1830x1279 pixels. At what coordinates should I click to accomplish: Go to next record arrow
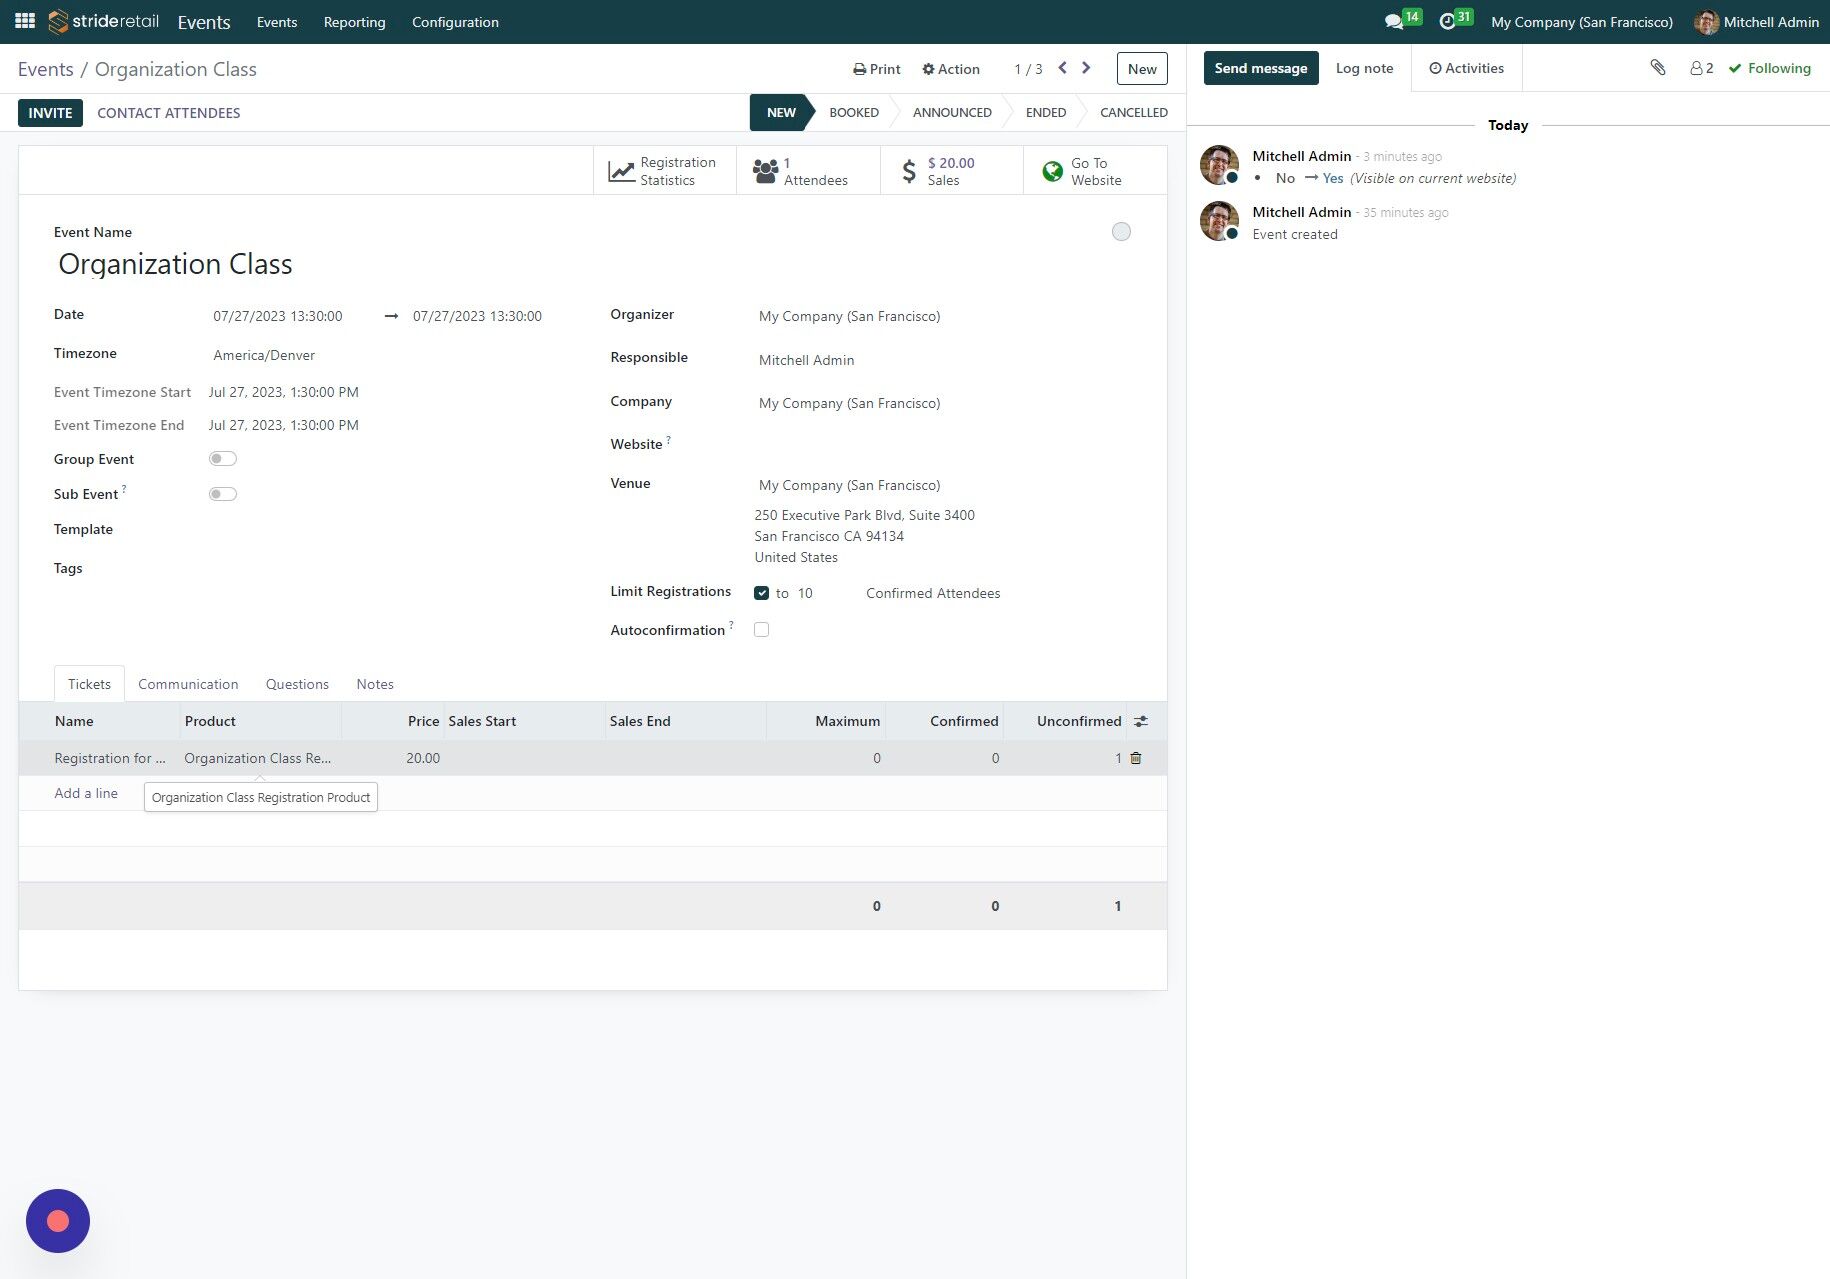(1086, 68)
